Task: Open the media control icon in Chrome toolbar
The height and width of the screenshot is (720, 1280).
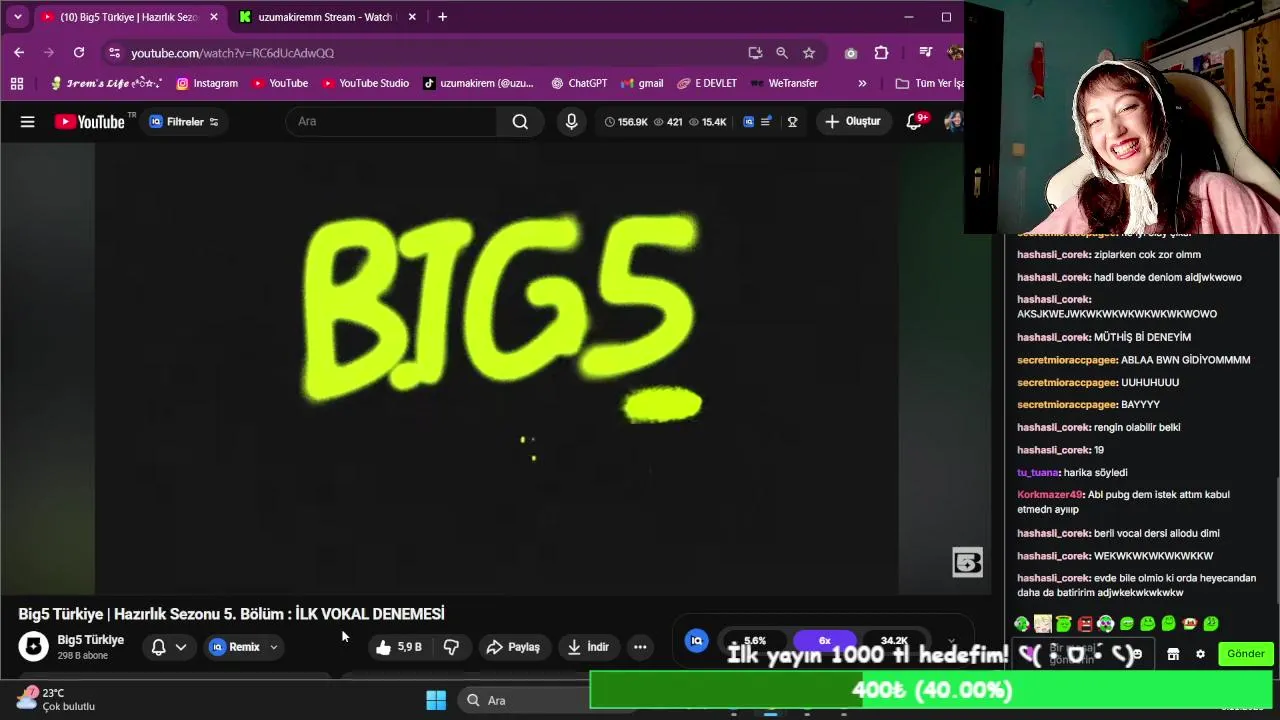Action: 925,53
